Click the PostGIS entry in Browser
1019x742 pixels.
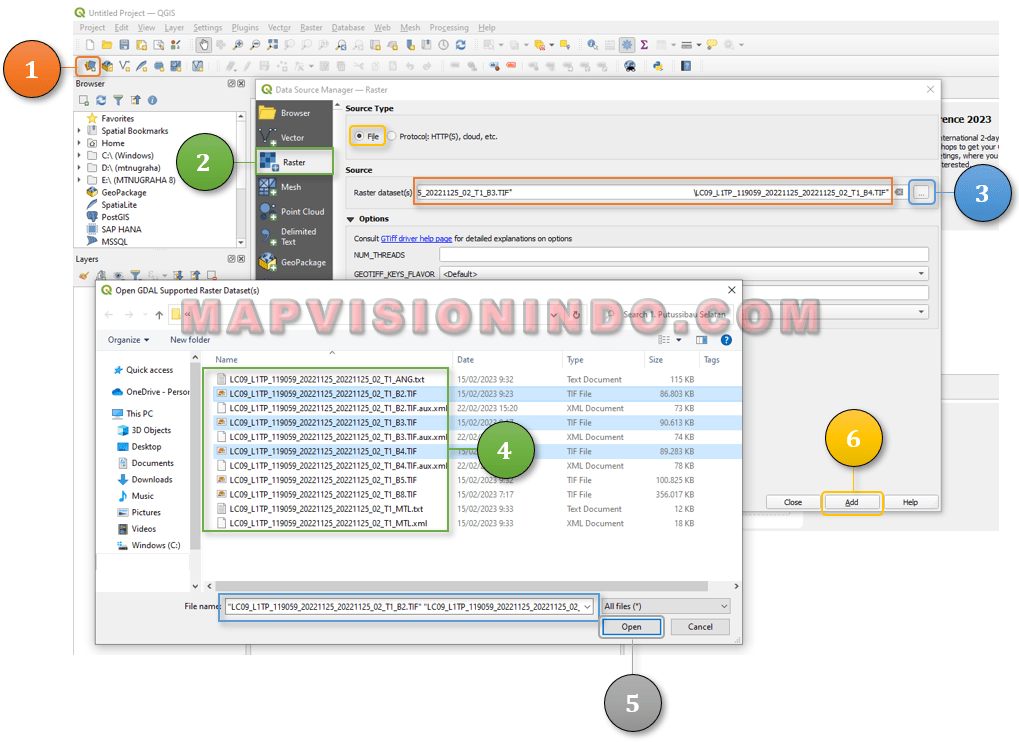coord(115,217)
